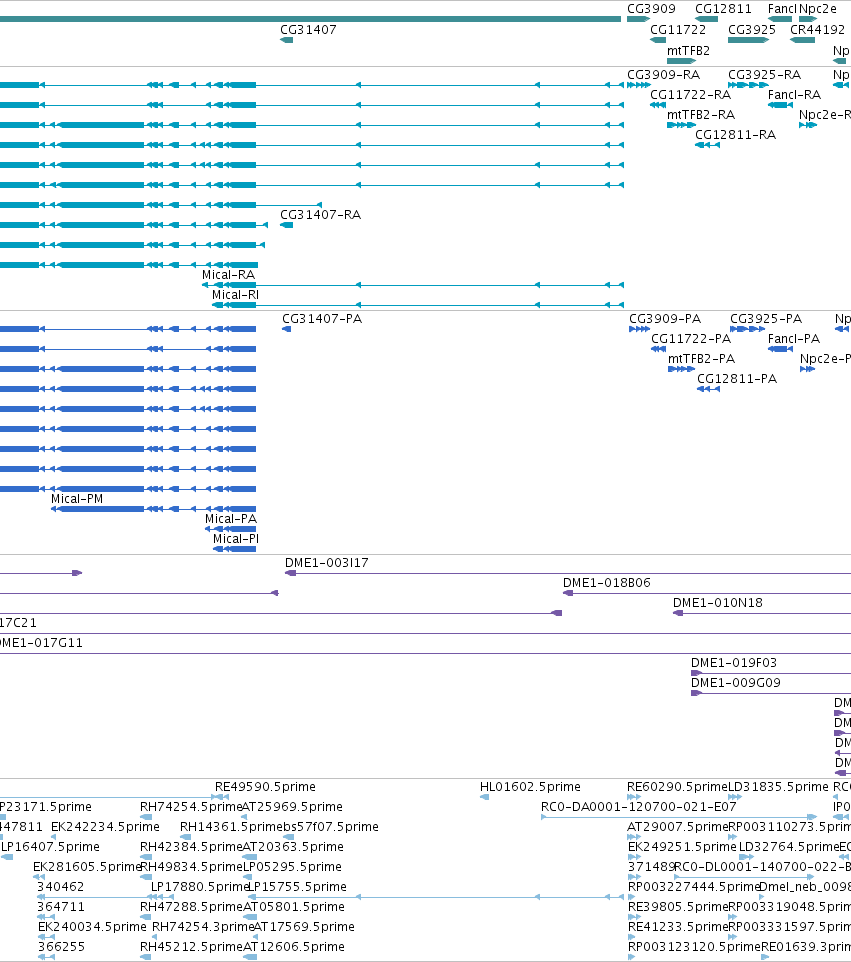
Task: Select the Fancl-RA transcript label
Action: point(794,94)
